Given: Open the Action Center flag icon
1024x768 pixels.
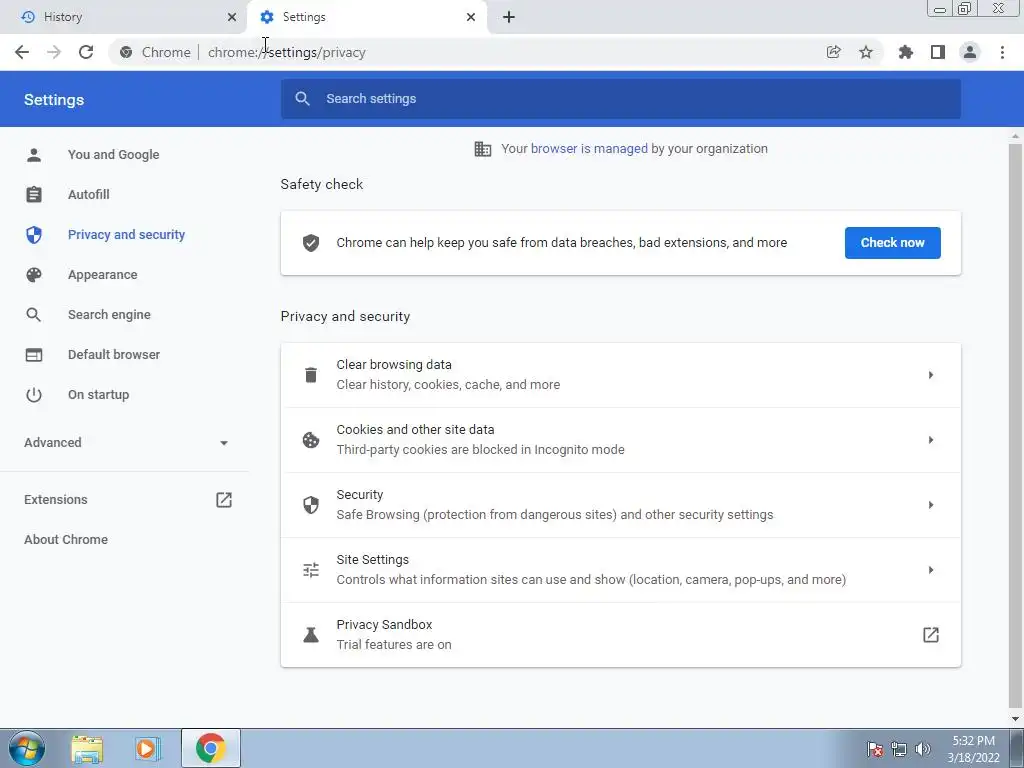Looking at the screenshot, I should click(875, 749).
